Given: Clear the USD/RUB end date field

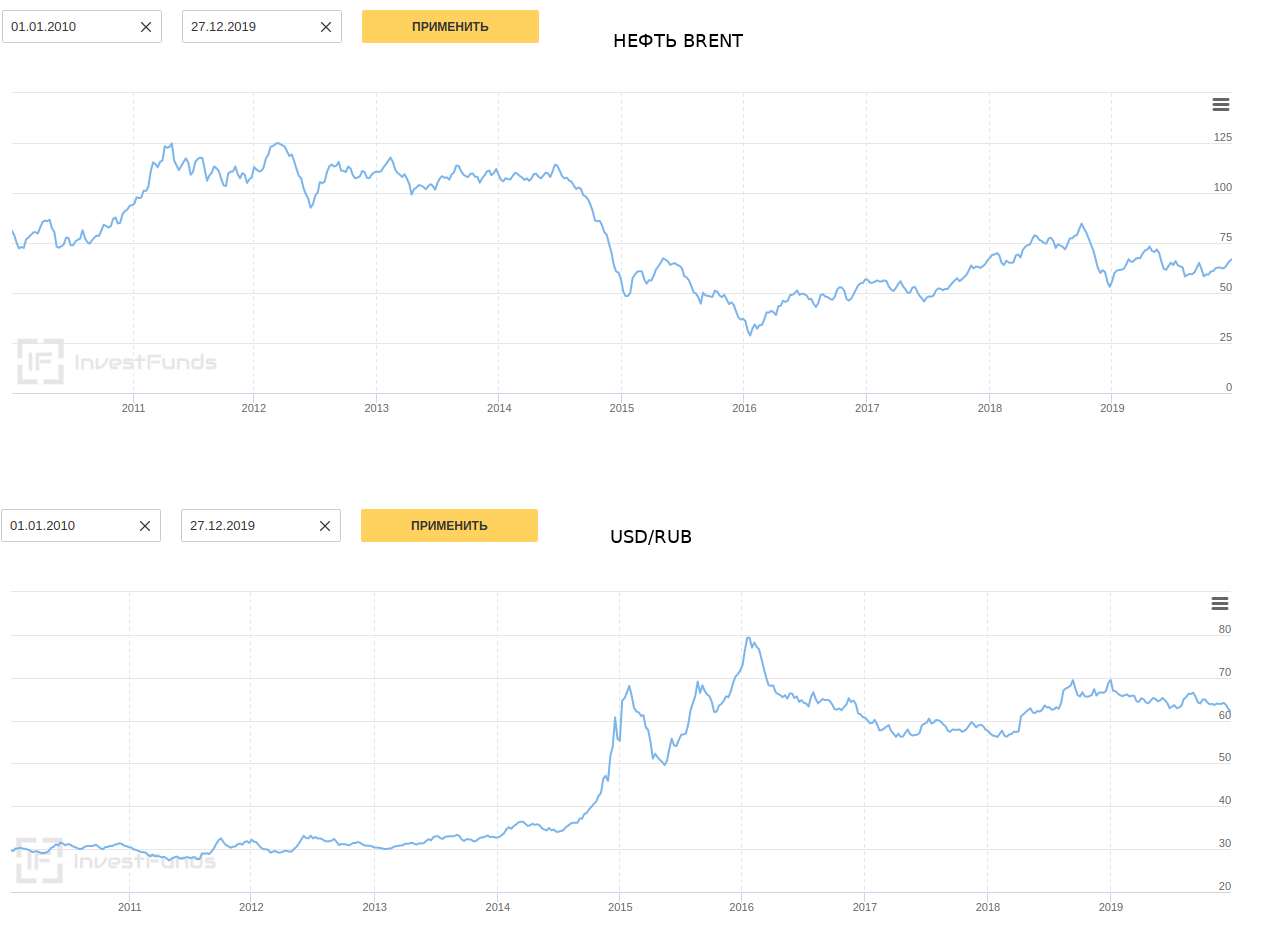Looking at the screenshot, I should pyautogui.click(x=325, y=526).
